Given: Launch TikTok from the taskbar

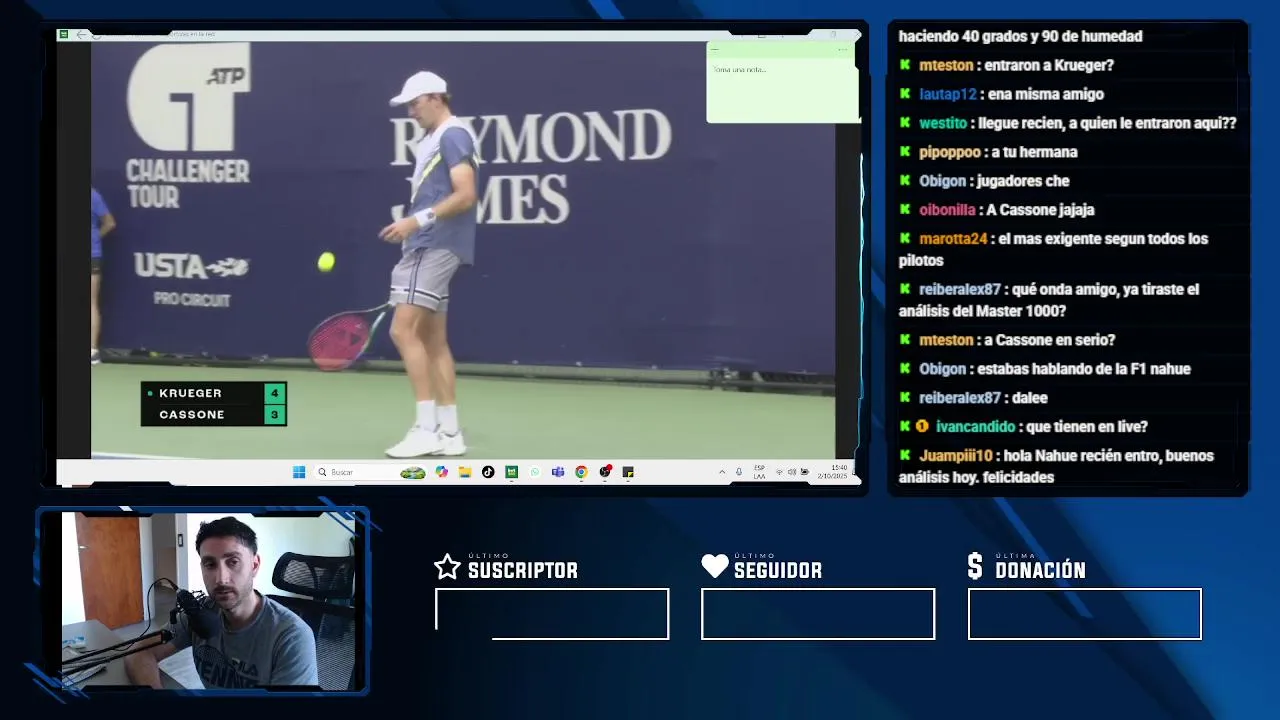Looking at the screenshot, I should 488,472.
